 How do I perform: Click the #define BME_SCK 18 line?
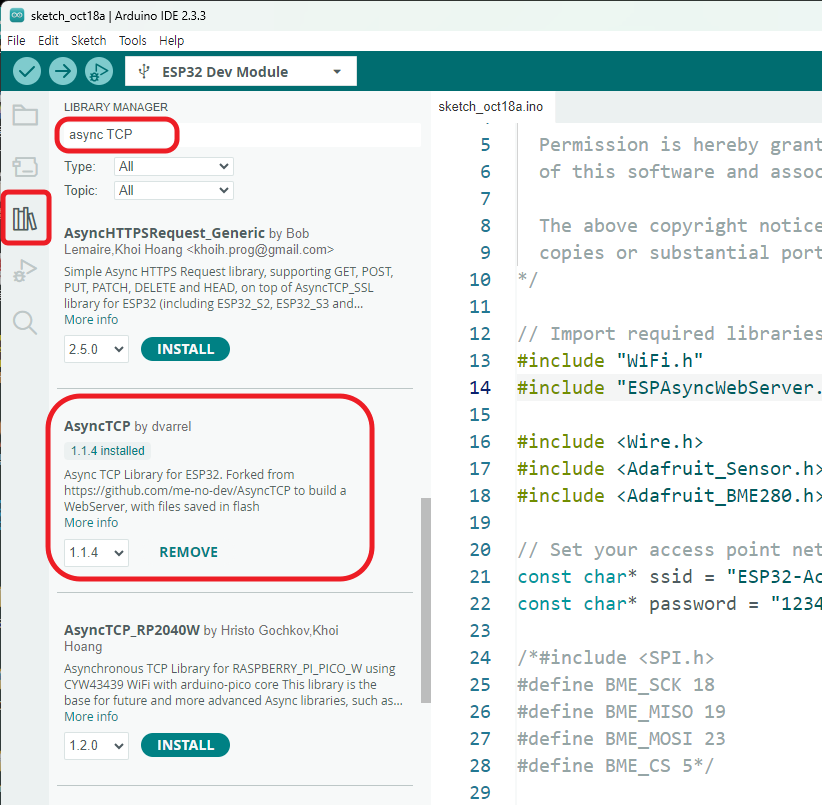[x=616, y=685]
